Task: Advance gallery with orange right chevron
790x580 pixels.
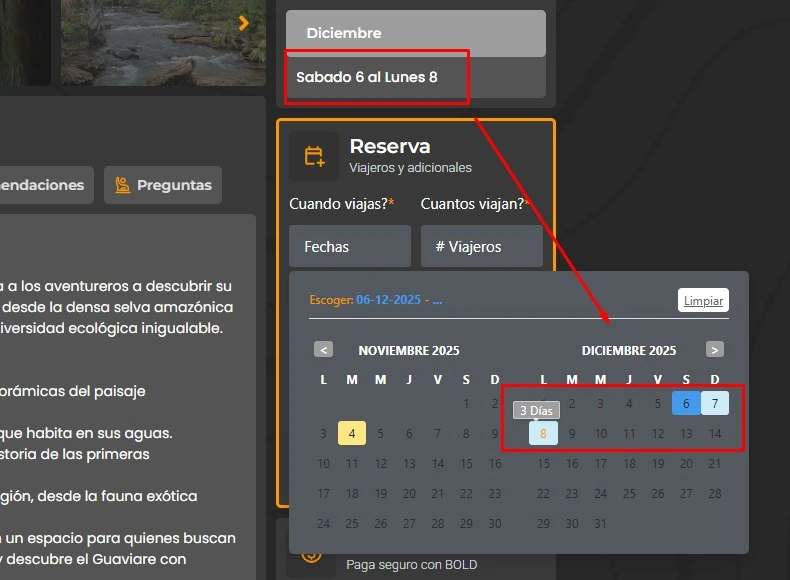Action: click(244, 23)
